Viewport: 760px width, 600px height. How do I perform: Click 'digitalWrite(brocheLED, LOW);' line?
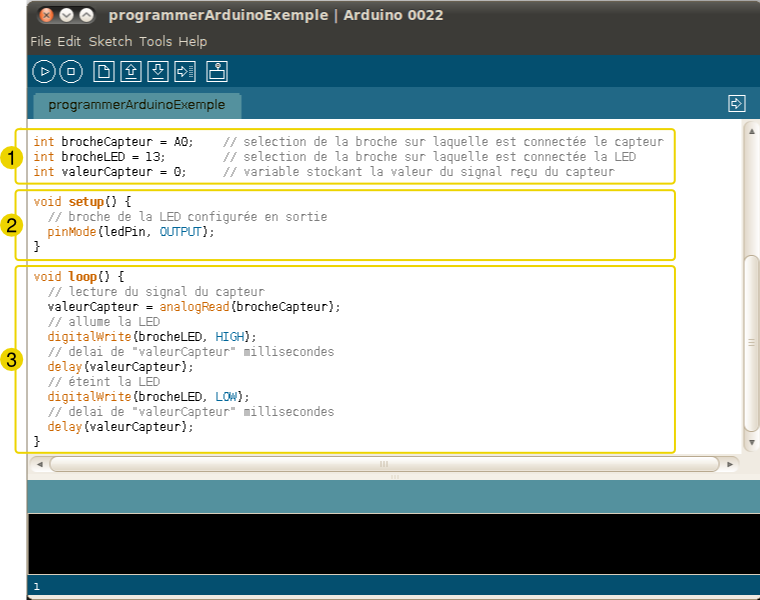tap(148, 397)
